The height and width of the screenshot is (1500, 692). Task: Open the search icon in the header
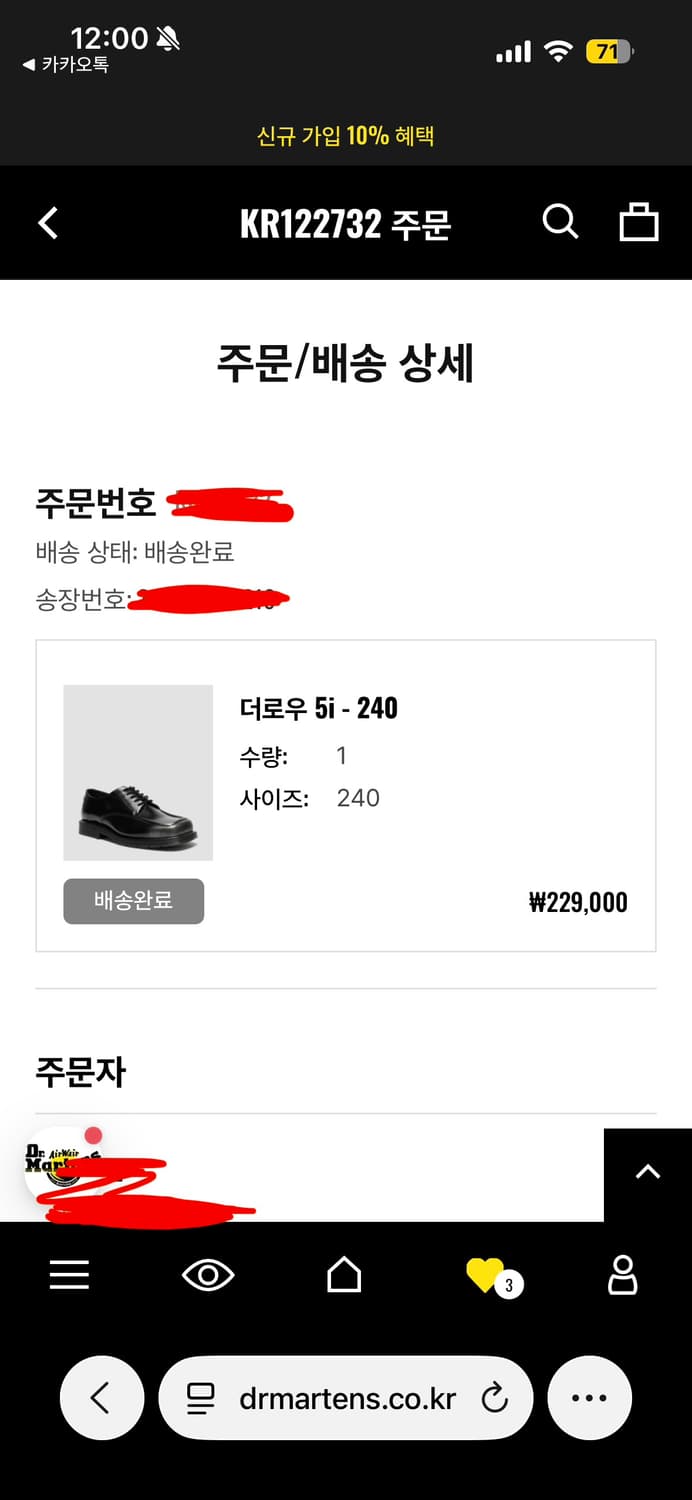click(x=561, y=222)
